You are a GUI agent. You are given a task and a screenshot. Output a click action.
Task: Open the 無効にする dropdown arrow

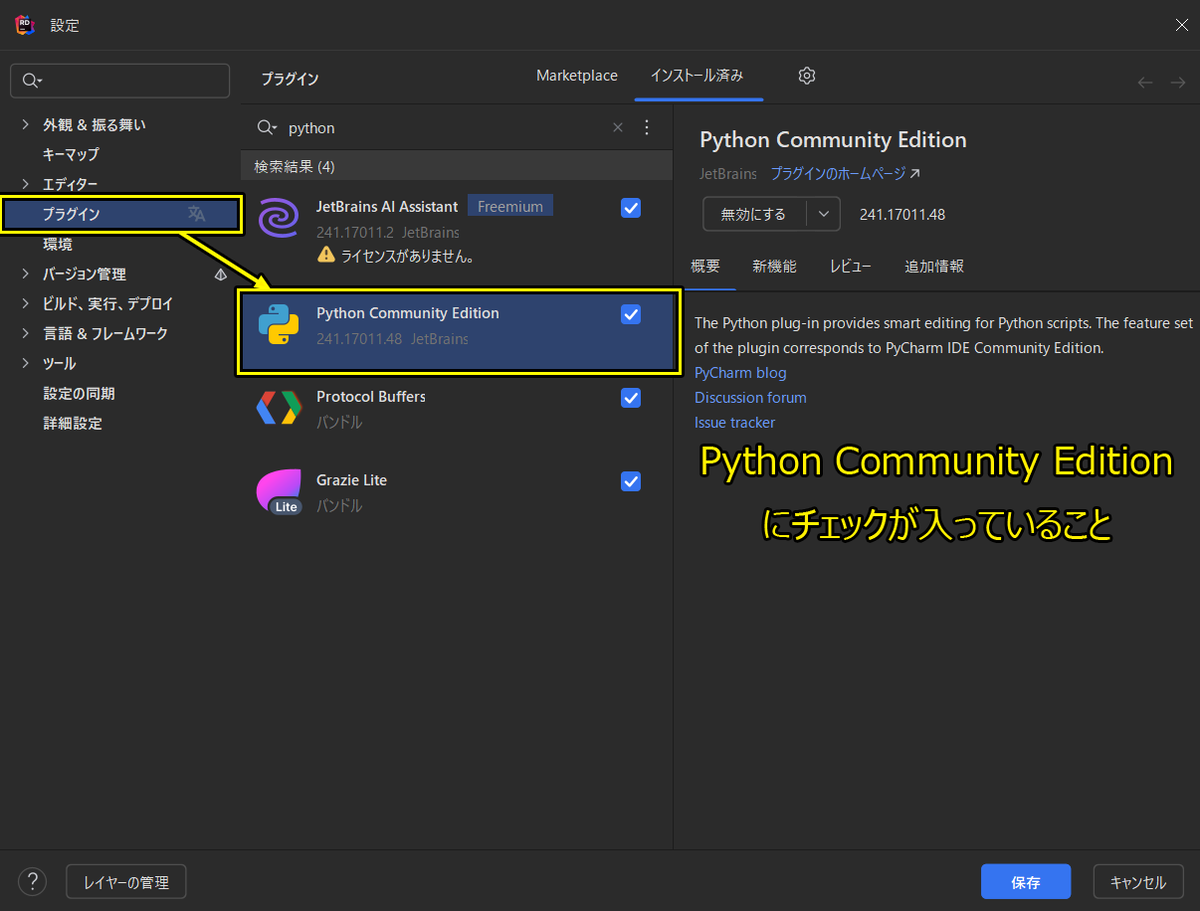(x=823, y=214)
